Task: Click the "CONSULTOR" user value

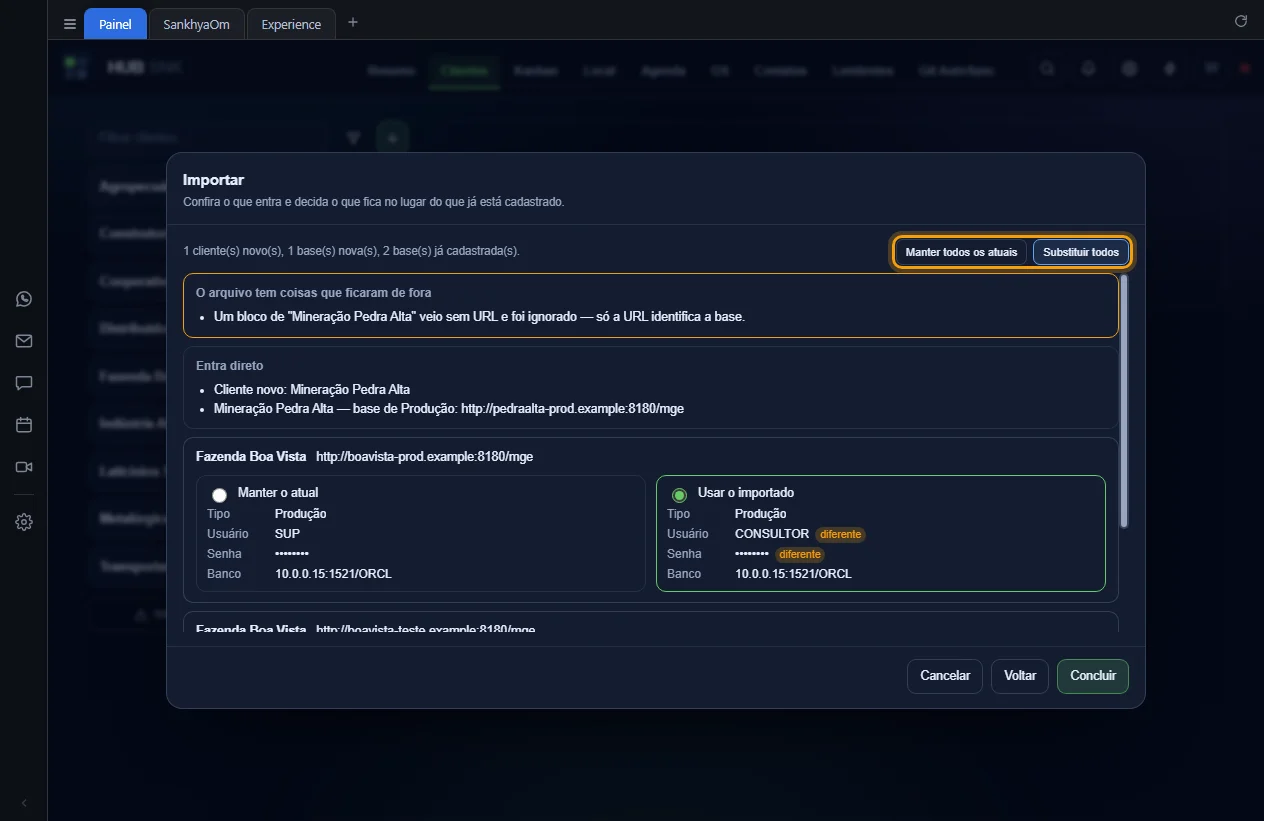Action: click(x=772, y=534)
